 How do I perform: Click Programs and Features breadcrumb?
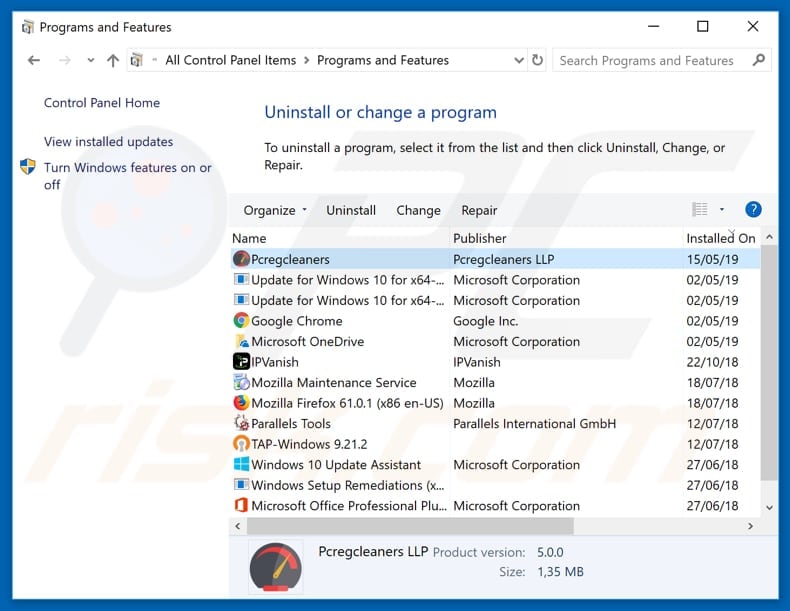(383, 60)
